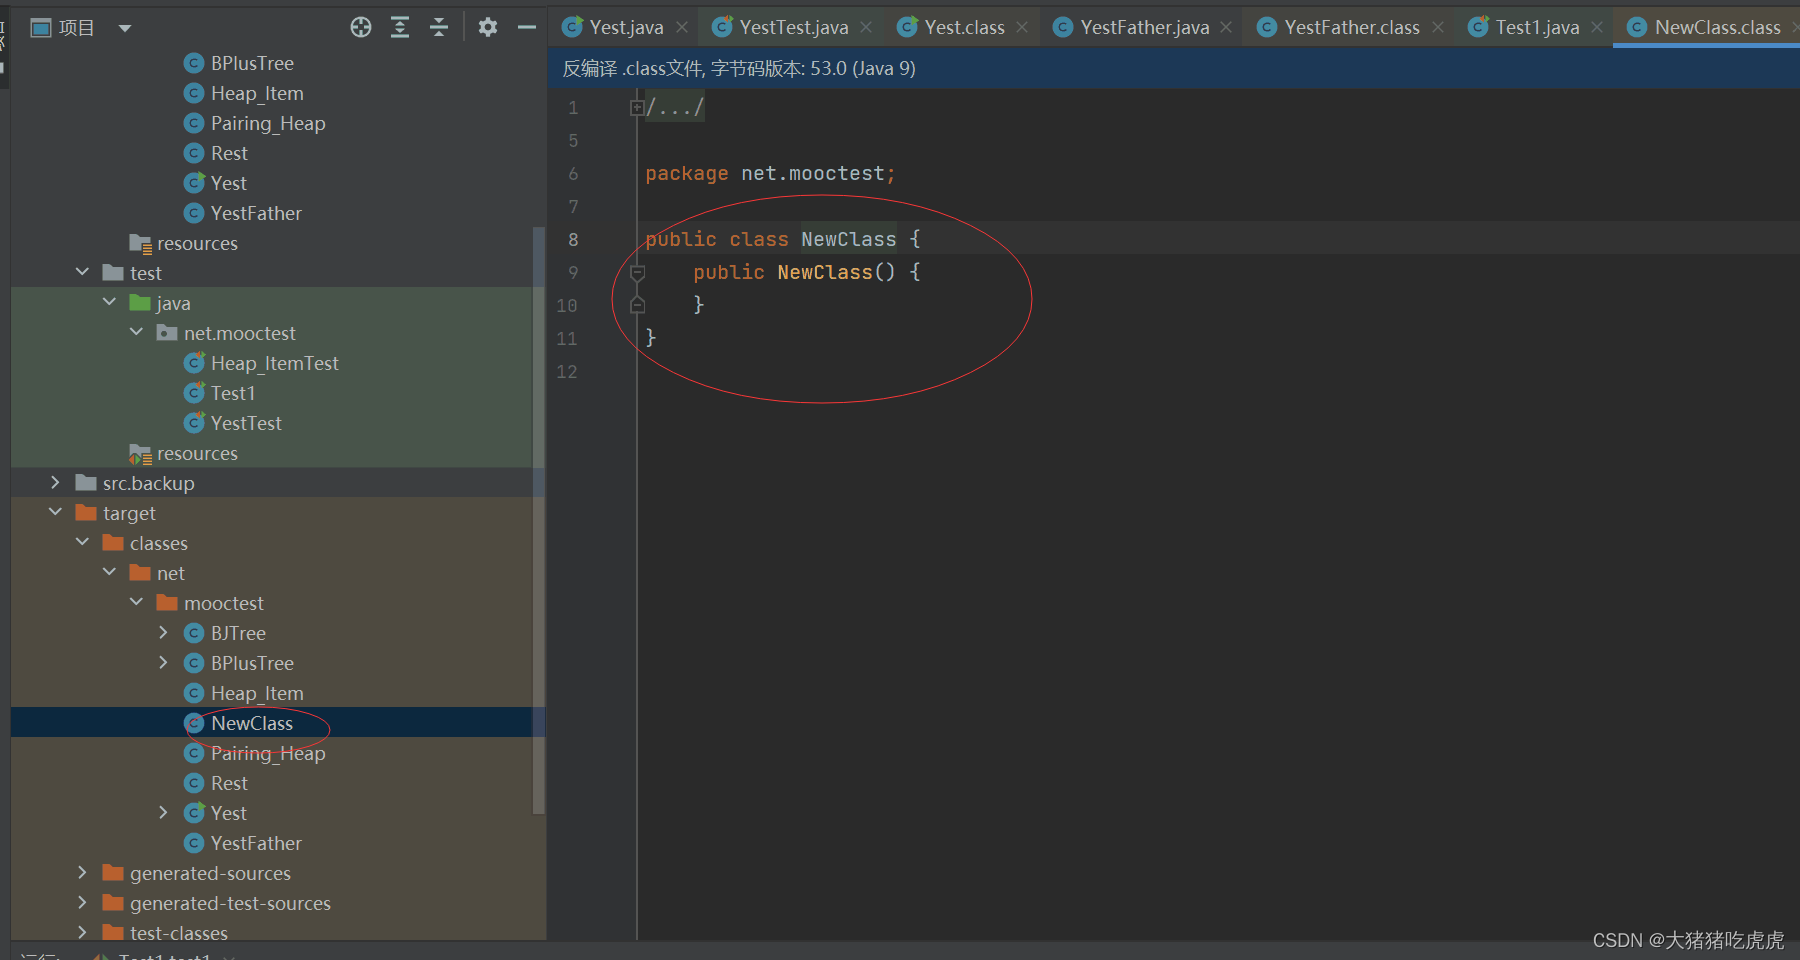Click the Expand All icon in project toolbar
Screen dimensions: 1800x960
(x=400, y=27)
